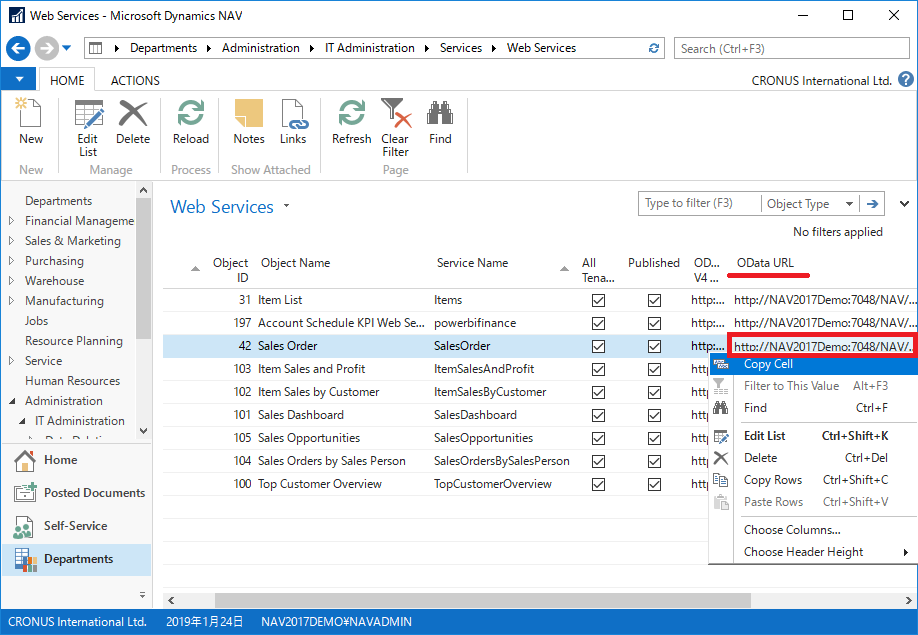
Task: Switch to the ACTIONS ribbon tab
Action: (x=135, y=80)
